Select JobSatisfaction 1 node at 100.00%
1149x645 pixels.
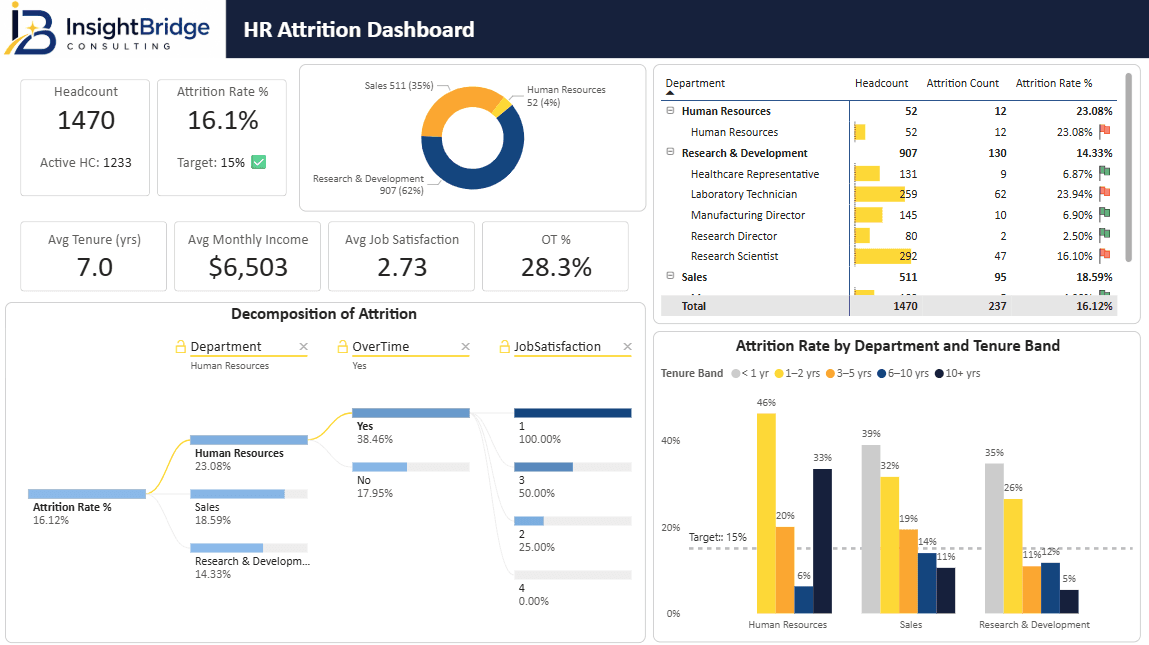point(572,413)
